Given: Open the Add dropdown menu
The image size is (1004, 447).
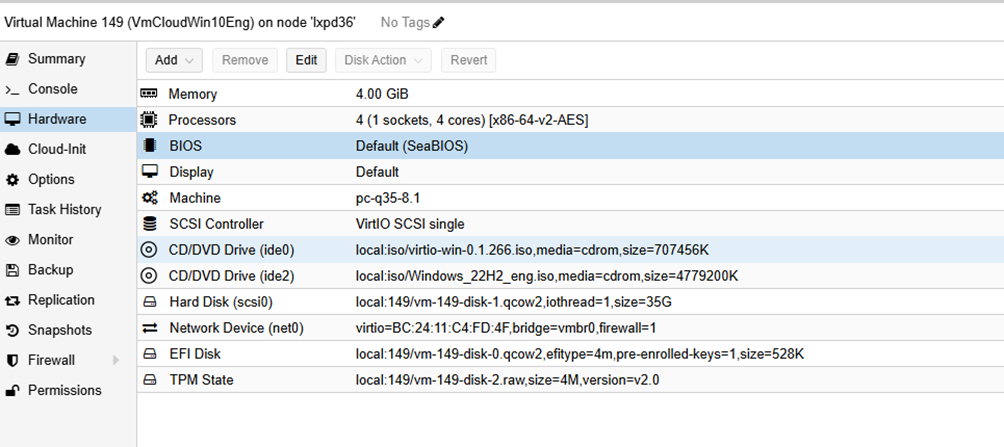Looking at the screenshot, I should [174, 60].
